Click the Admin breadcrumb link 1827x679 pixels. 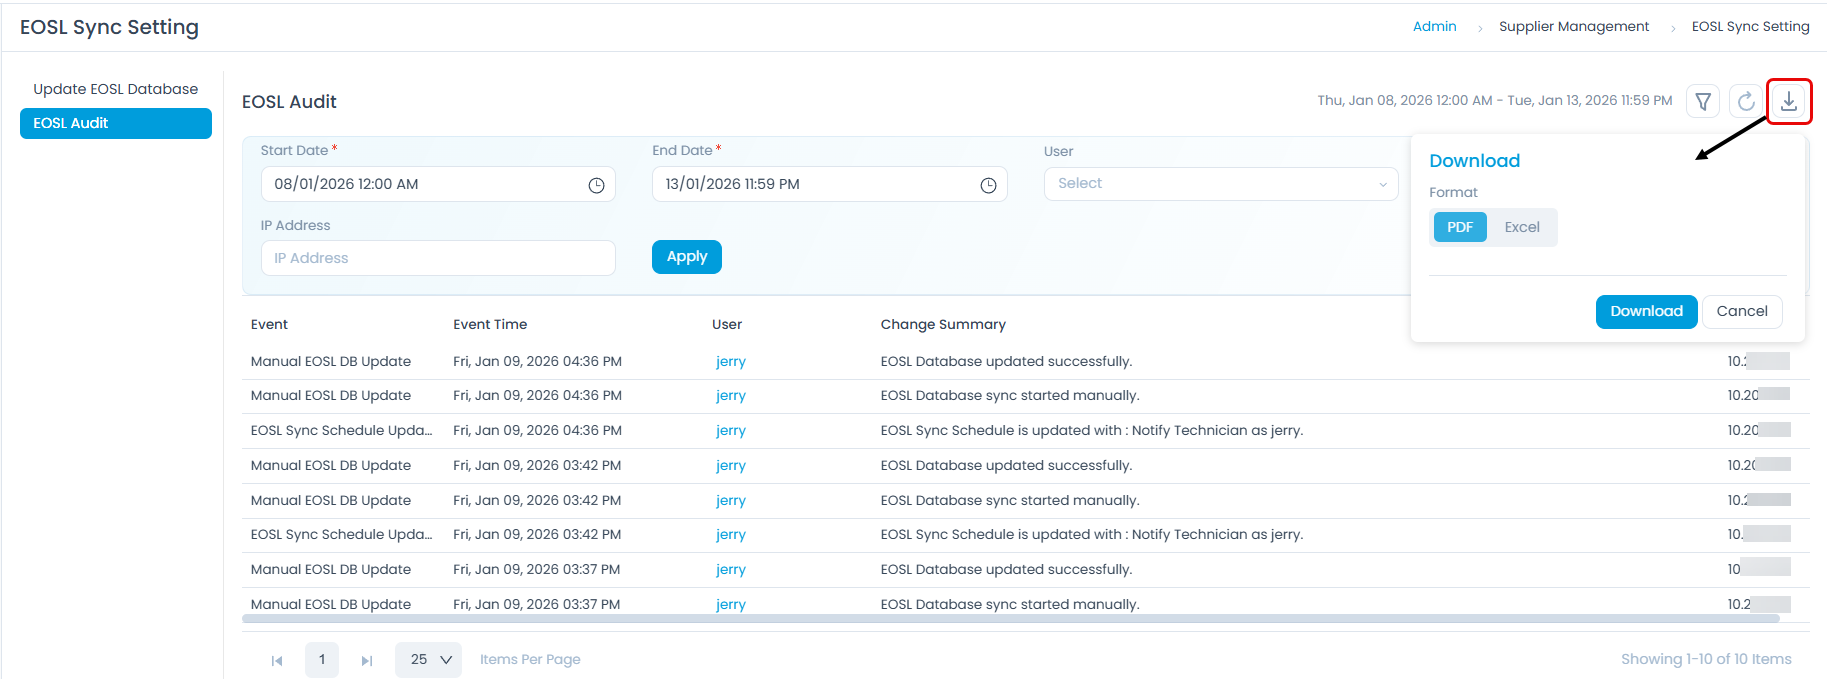tap(1434, 27)
